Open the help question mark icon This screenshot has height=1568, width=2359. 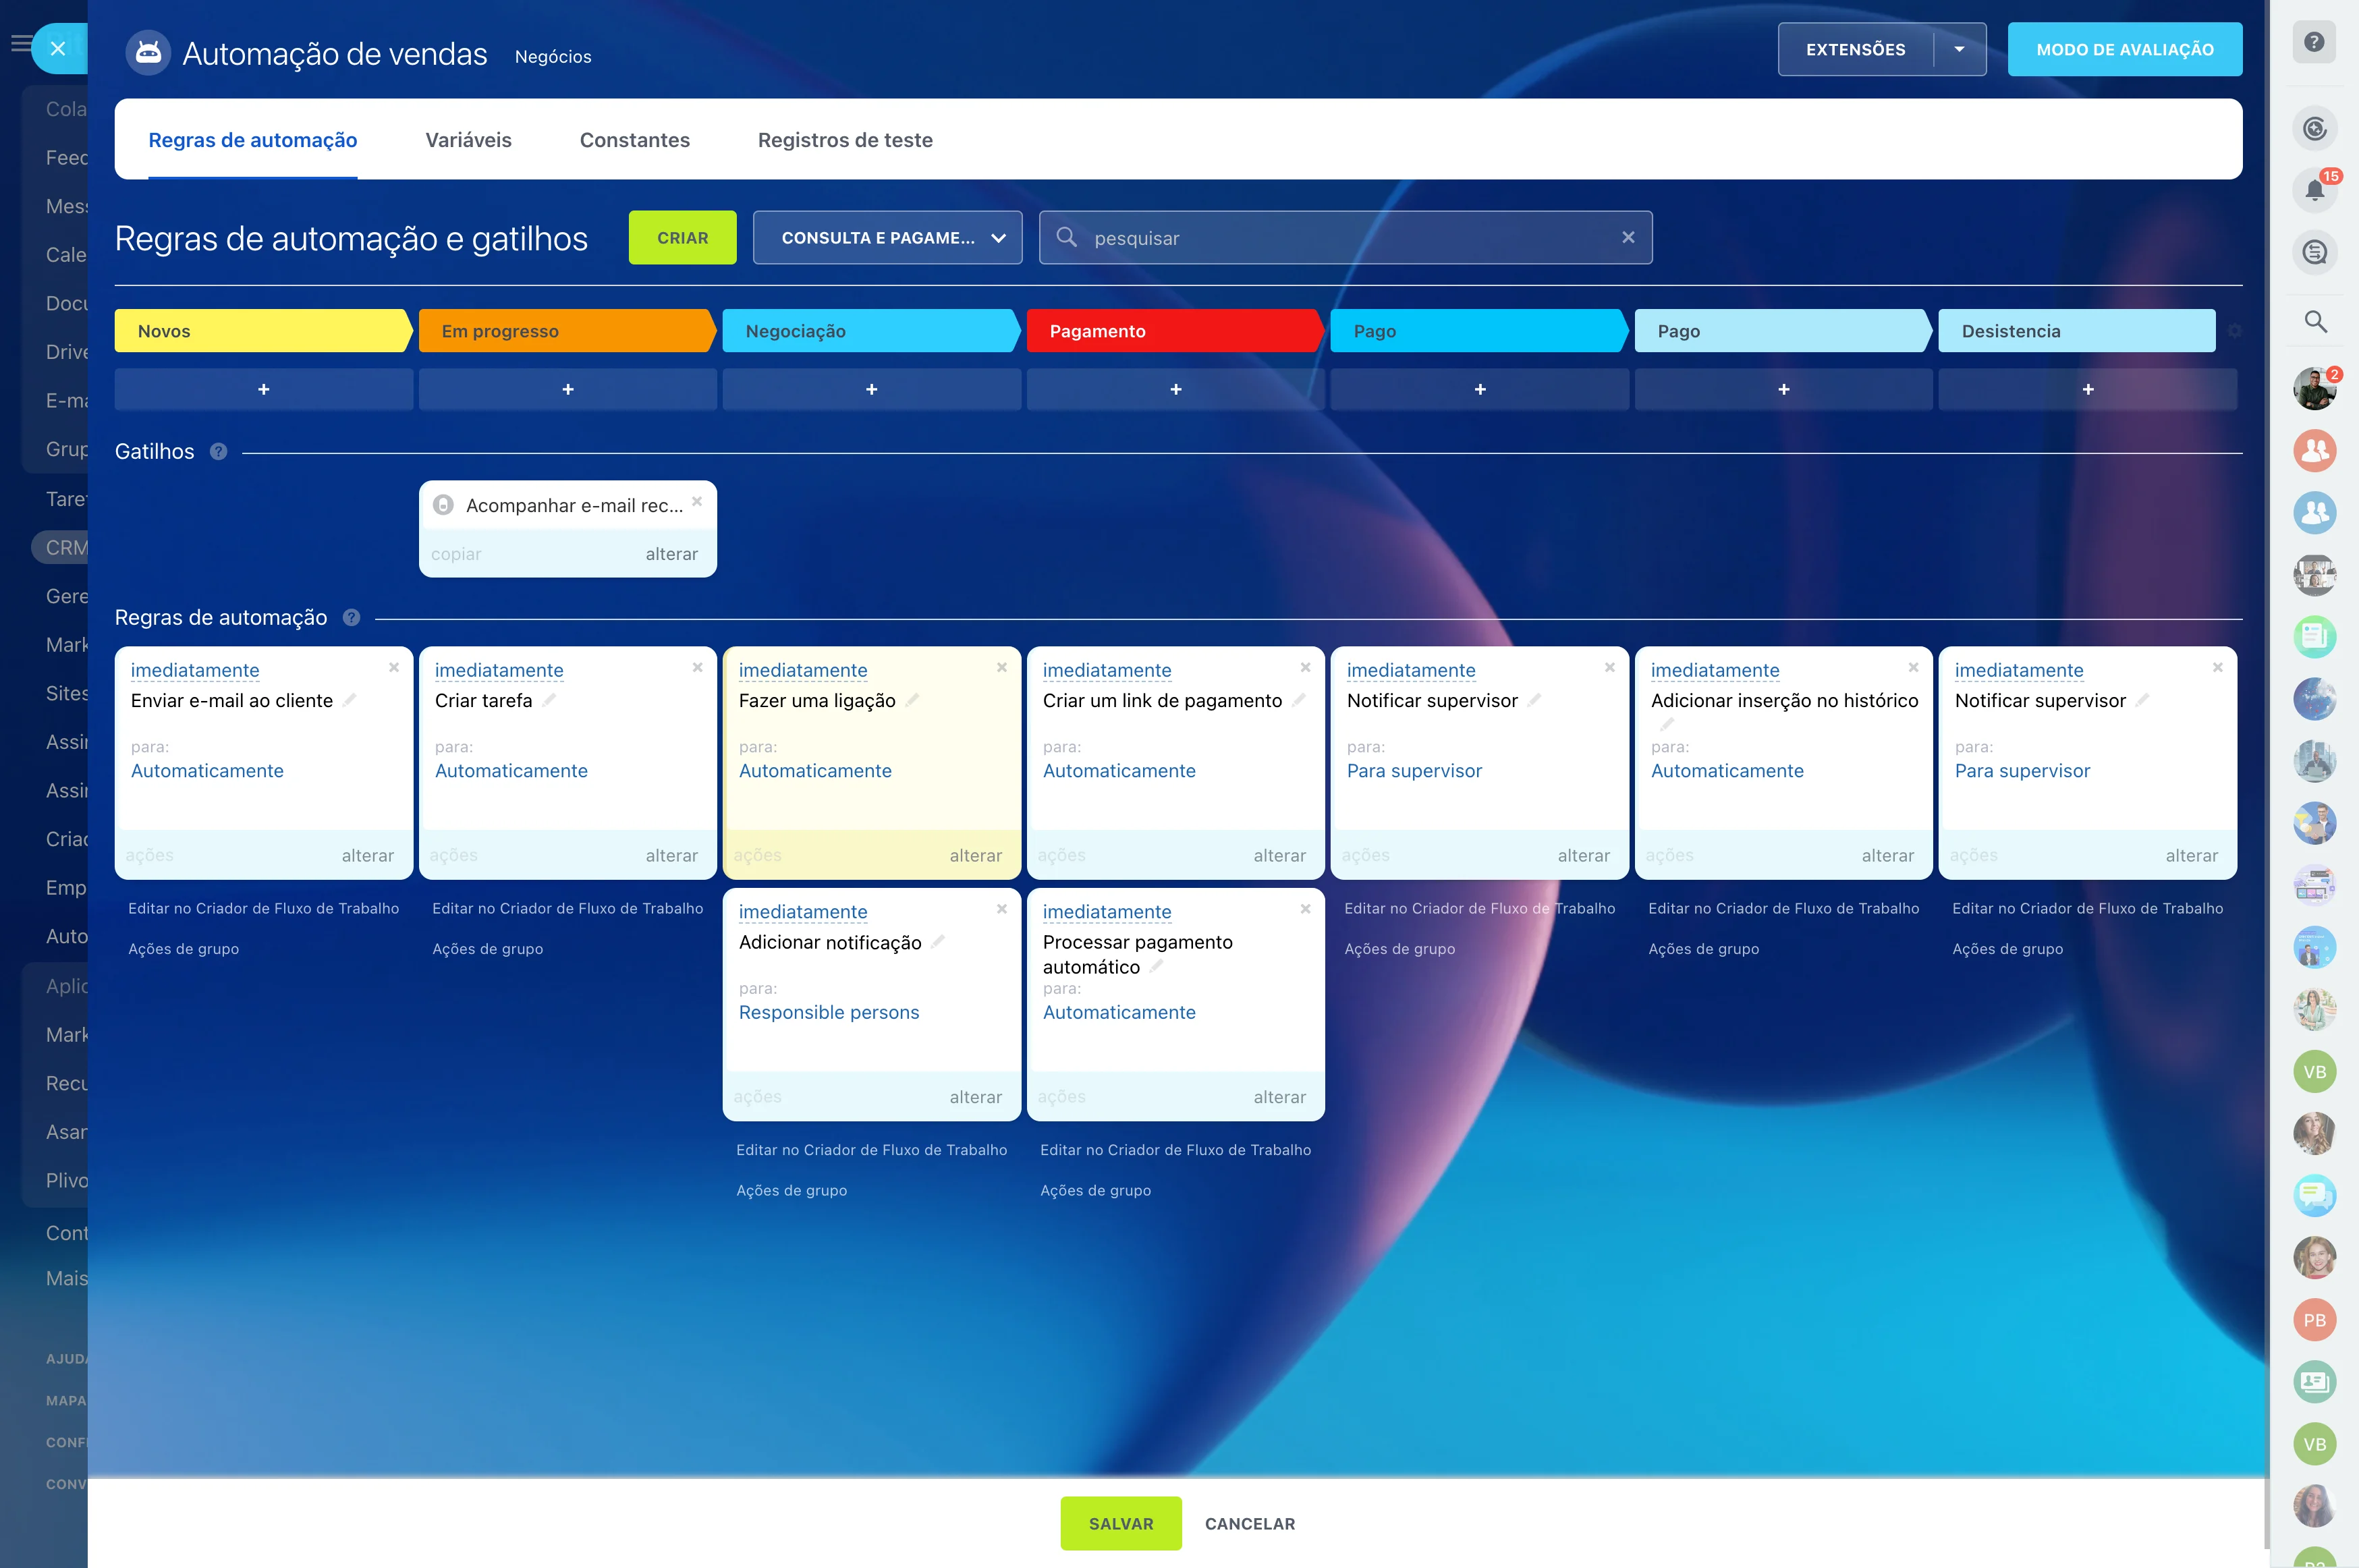[x=2313, y=42]
